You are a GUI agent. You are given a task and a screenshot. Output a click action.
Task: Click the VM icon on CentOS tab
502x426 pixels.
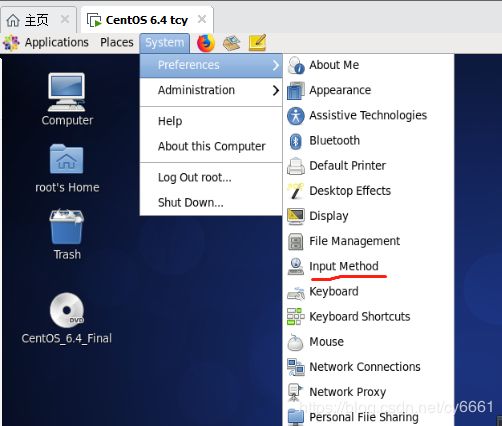coord(94,20)
